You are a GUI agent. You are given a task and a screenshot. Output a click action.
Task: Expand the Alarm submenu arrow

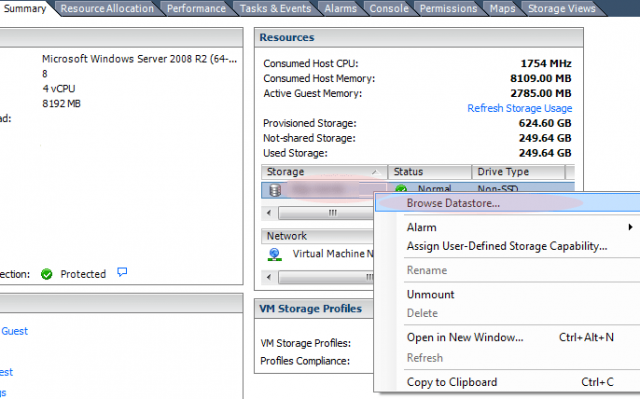point(631,227)
